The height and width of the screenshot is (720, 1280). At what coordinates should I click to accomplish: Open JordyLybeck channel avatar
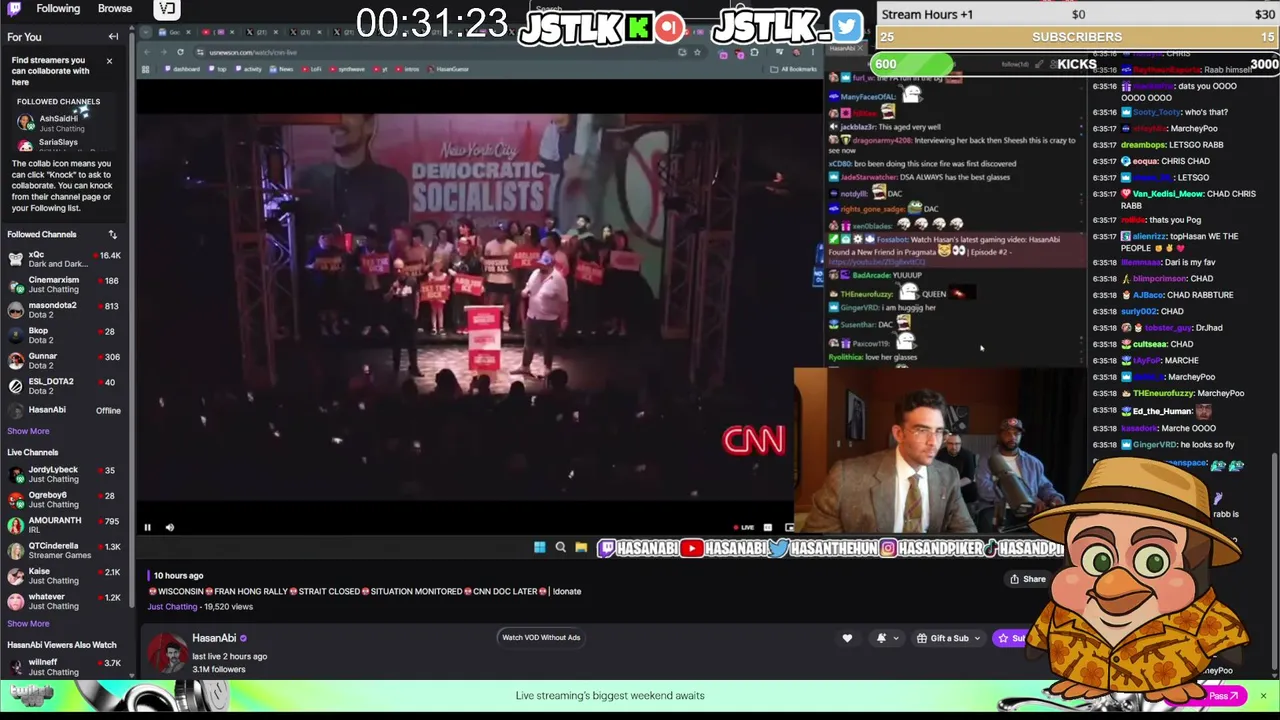point(16,474)
